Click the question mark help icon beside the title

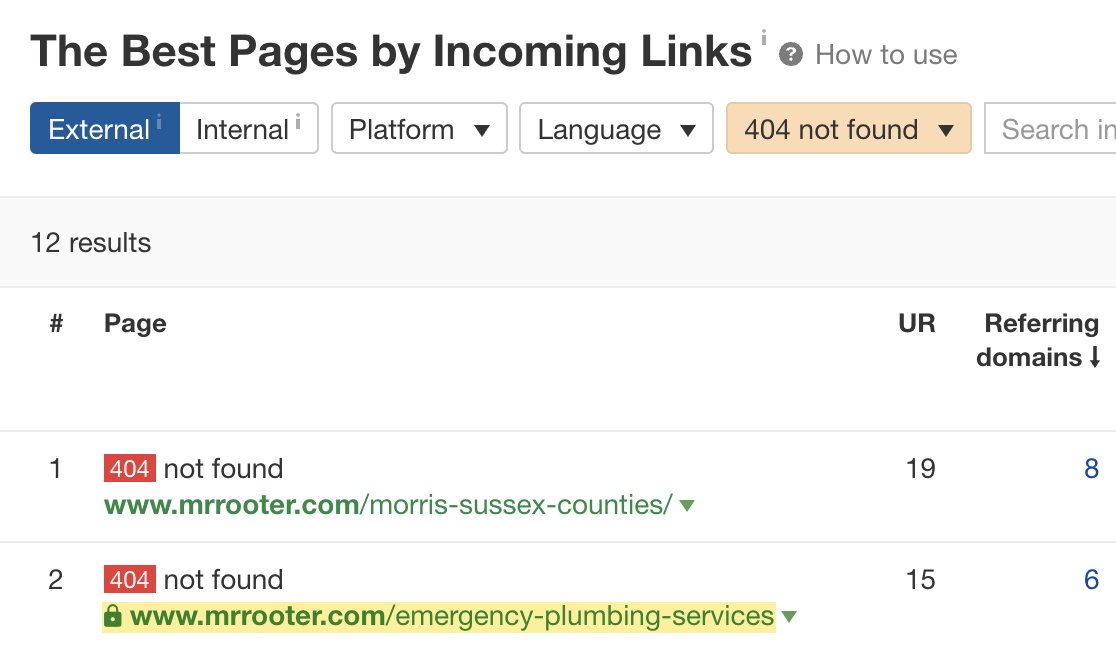789,55
